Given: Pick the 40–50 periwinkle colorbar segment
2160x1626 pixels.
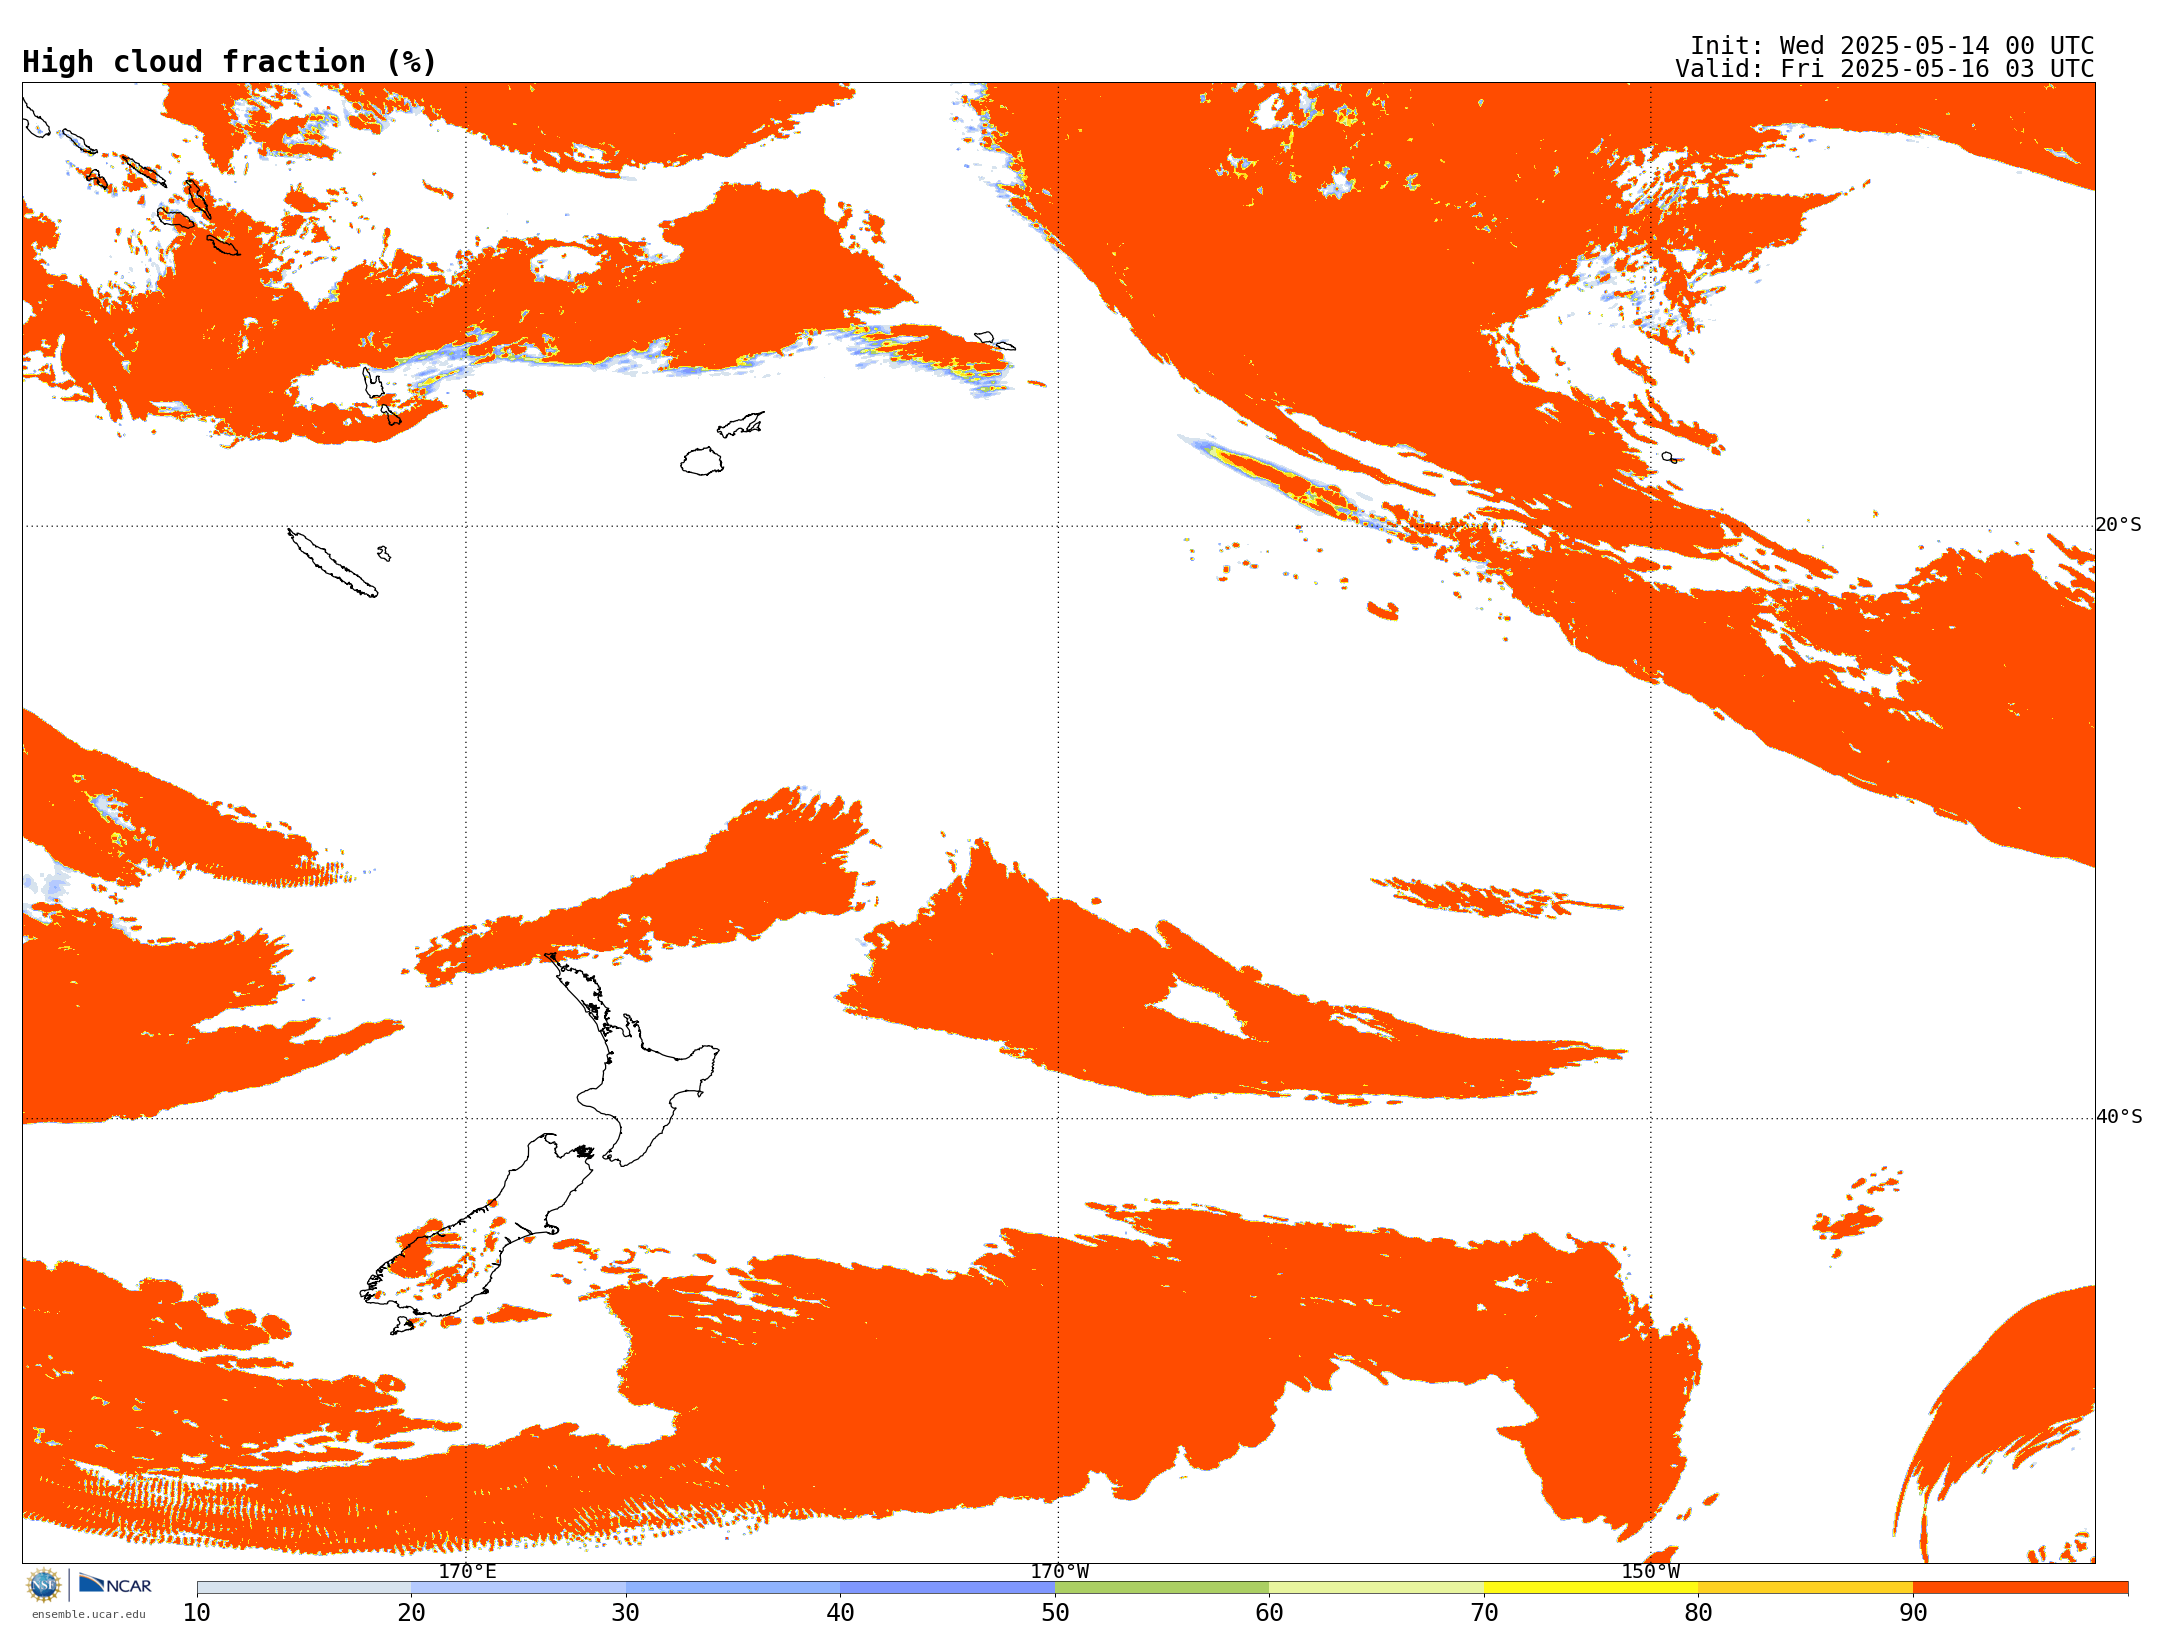Looking at the screenshot, I should (947, 1588).
